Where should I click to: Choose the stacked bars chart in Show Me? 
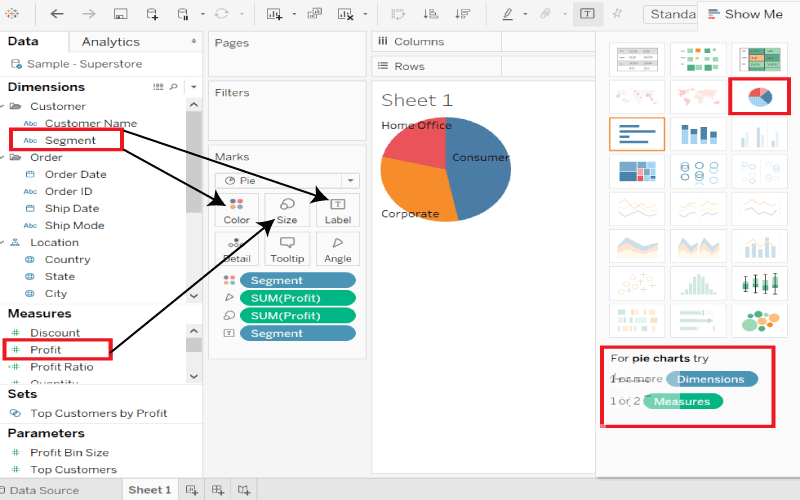[698, 134]
